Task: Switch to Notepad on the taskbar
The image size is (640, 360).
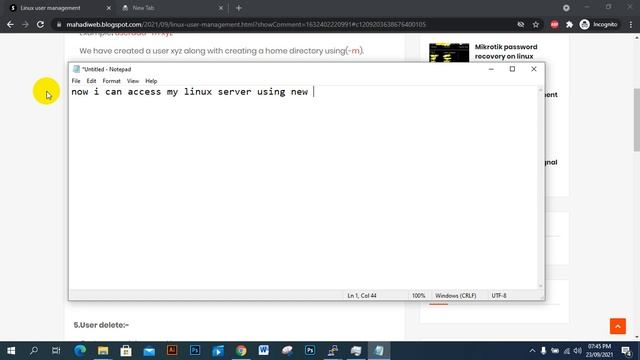Action: (x=379, y=351)
